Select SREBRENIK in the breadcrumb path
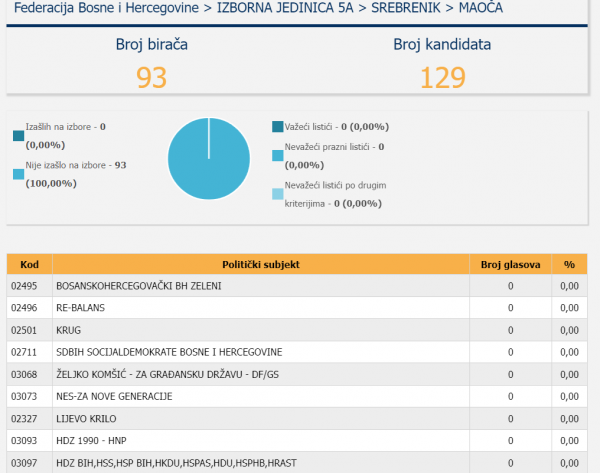600x473 pixels. [406, 8]
